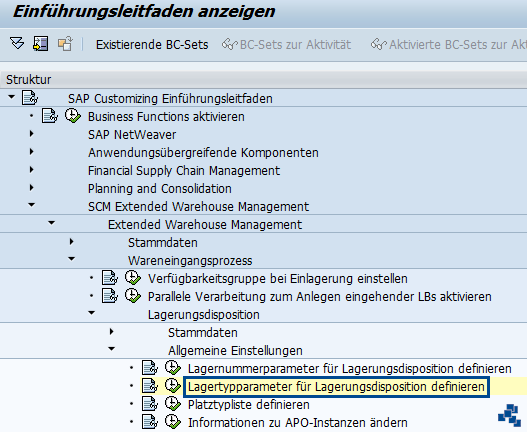Image resolution: width=527 pixels, height=432 pixels.
Task: Click the greyed change release notes icon
Action: point(65,44)
